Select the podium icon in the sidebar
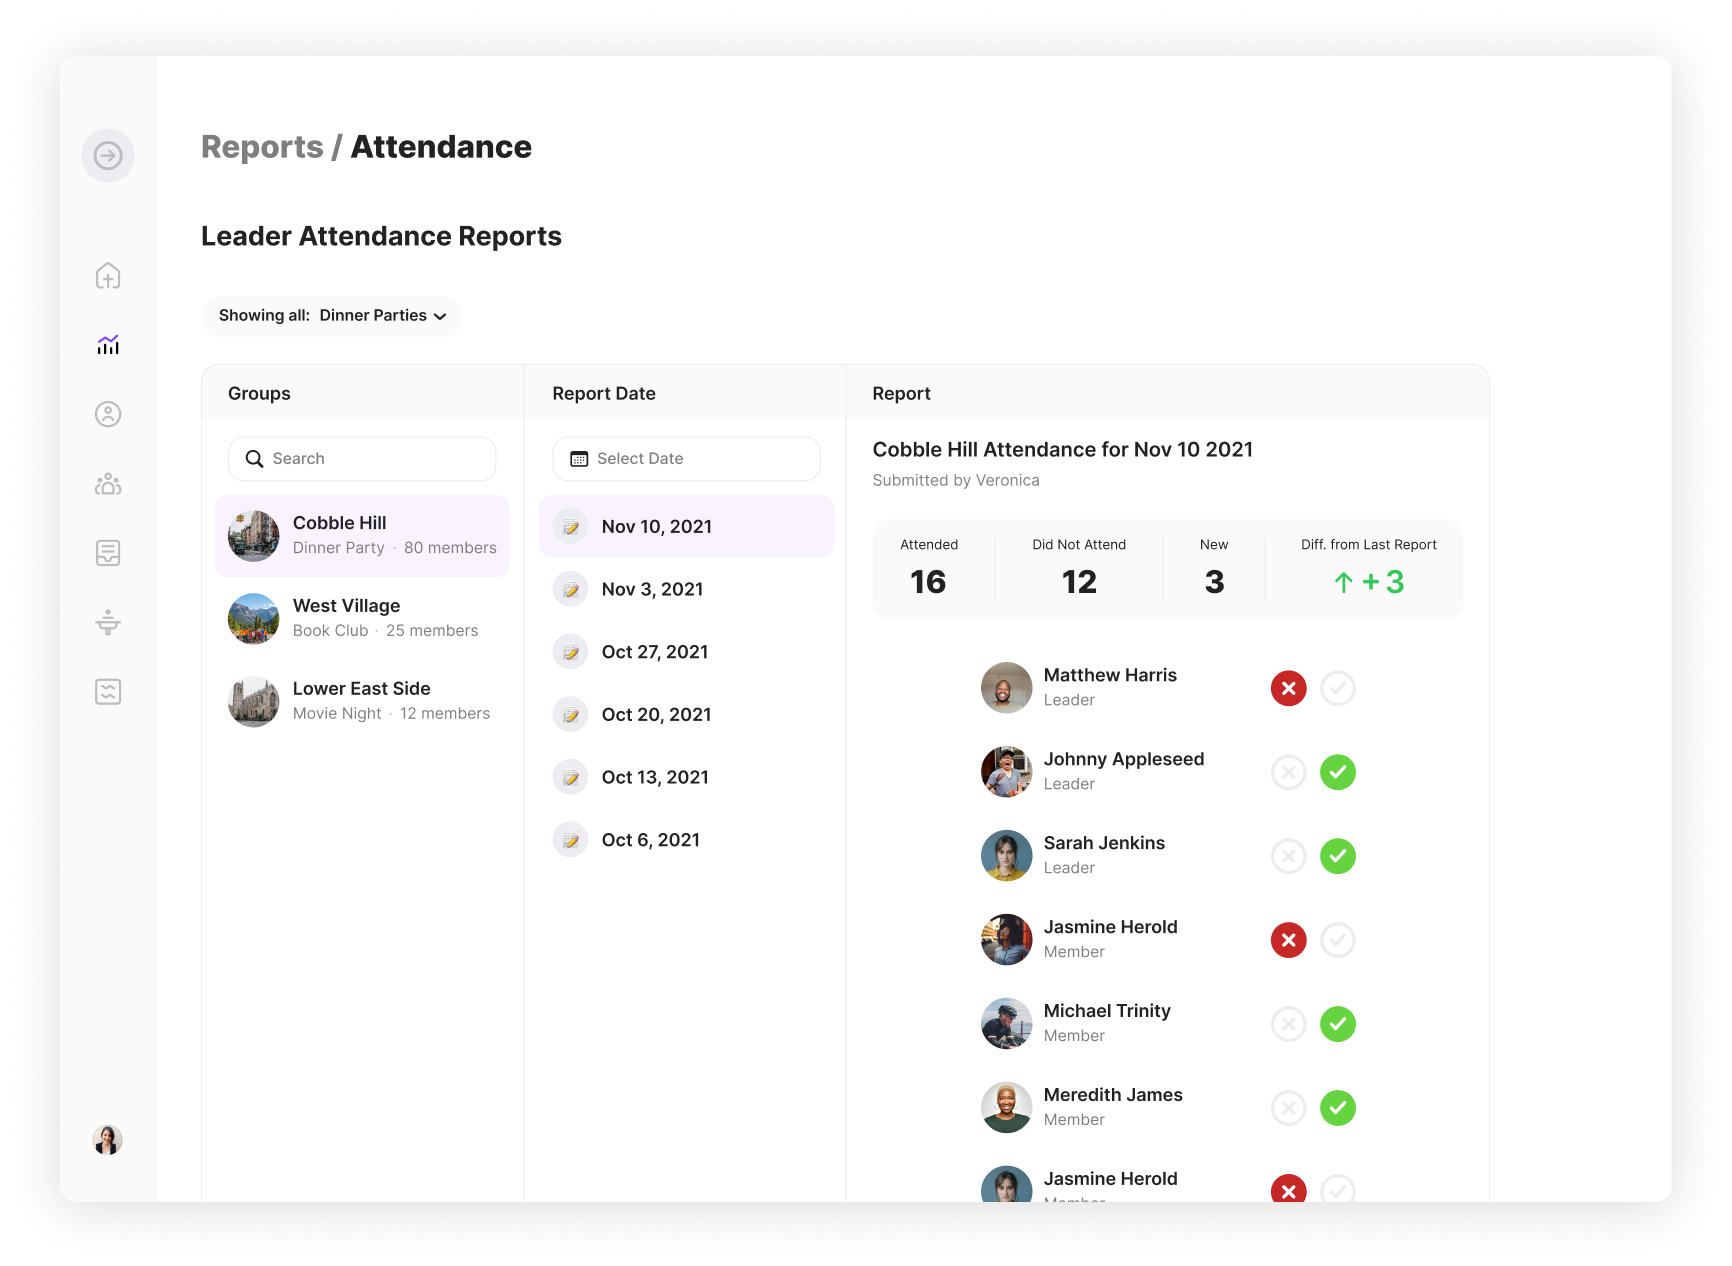 [x=108, y=622]
